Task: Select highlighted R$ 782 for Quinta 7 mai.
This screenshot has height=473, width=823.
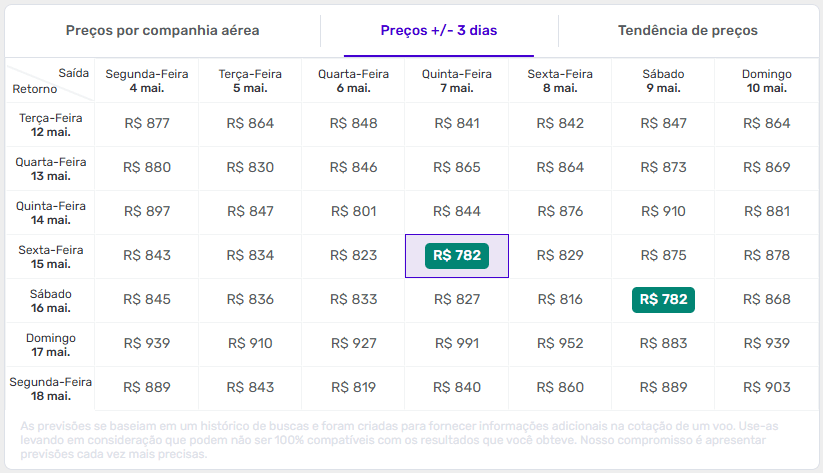Action: coord(457,256)
